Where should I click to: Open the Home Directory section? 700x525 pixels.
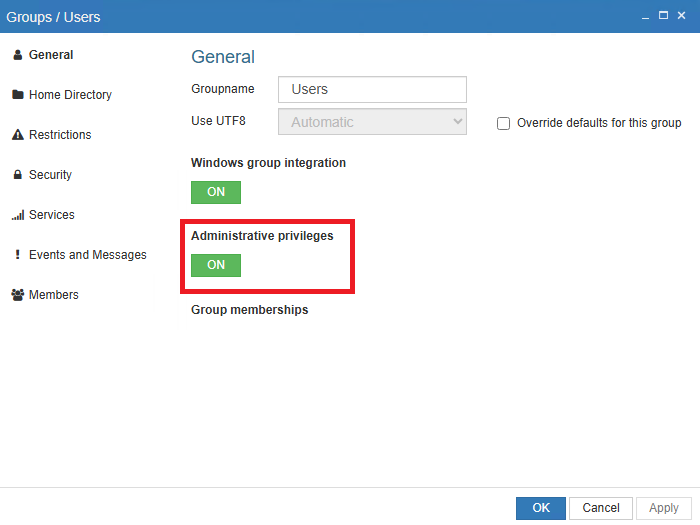tap(70, 95)
